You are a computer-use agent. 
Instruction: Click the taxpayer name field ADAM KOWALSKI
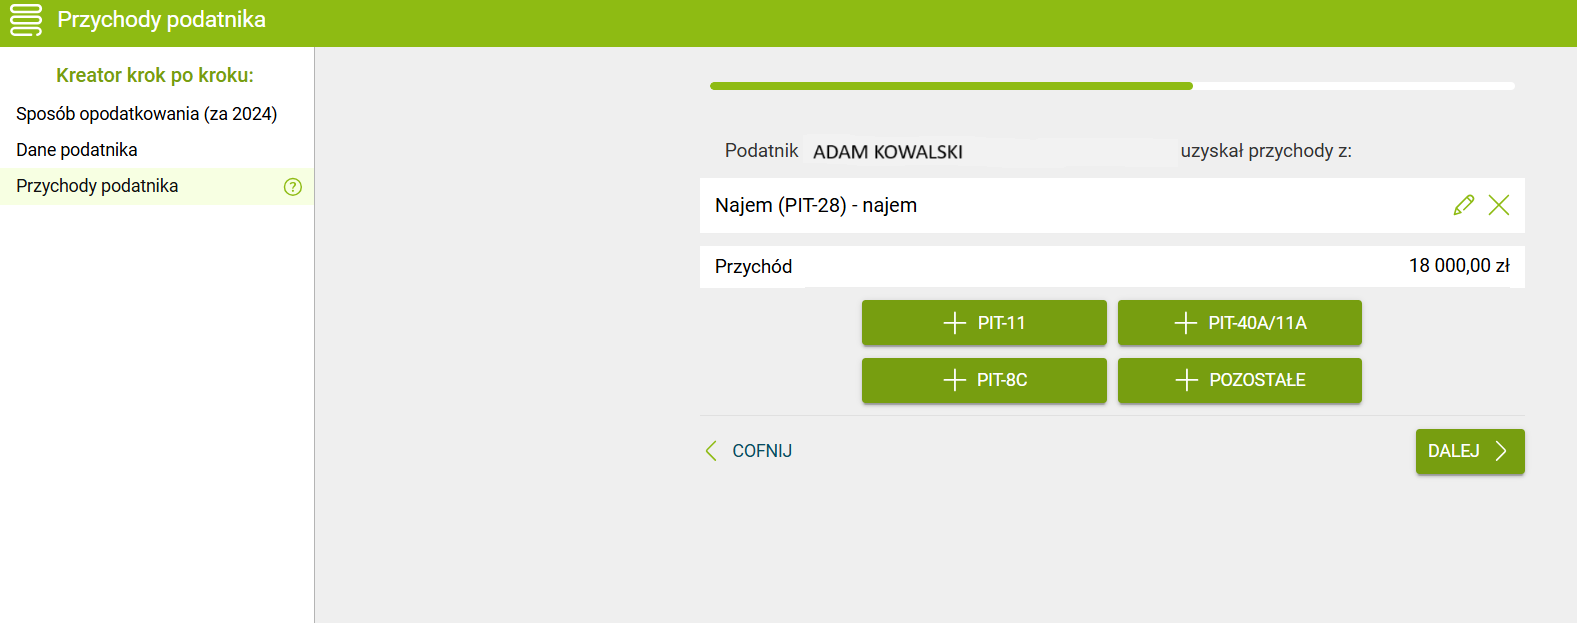[888, 152]
